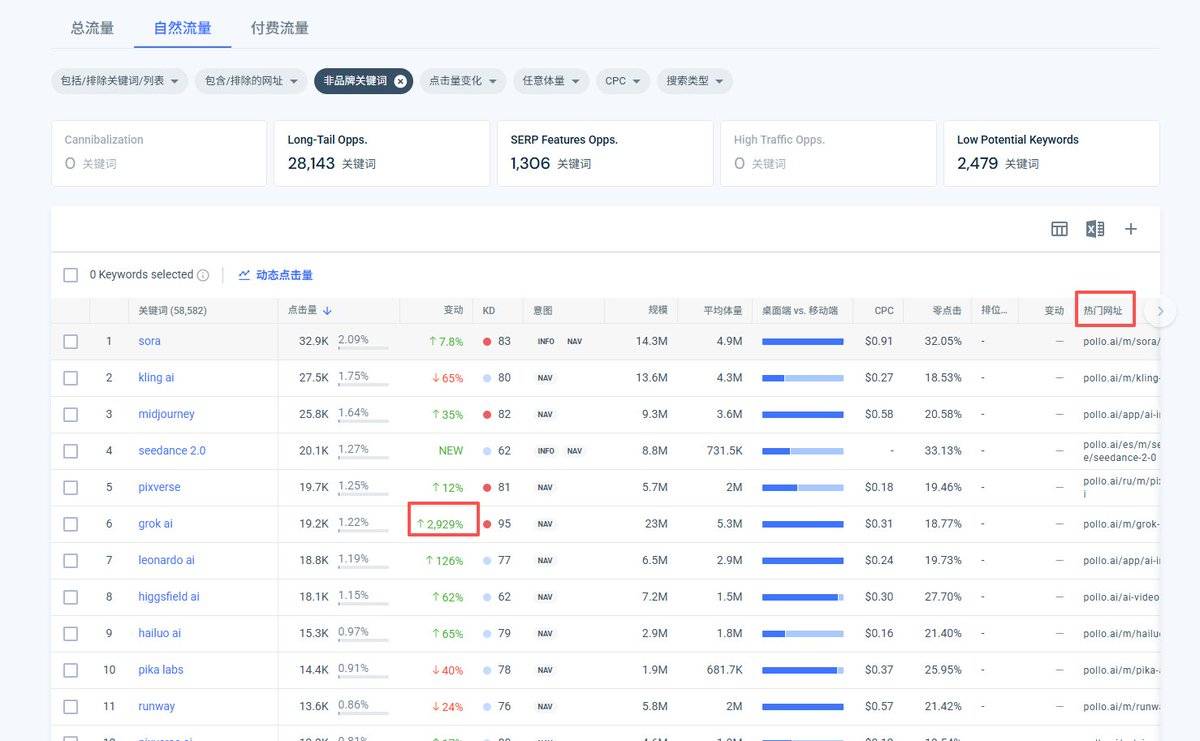Click the 平均体量 column header
The image size is (1200, 741).
(722, 311)
